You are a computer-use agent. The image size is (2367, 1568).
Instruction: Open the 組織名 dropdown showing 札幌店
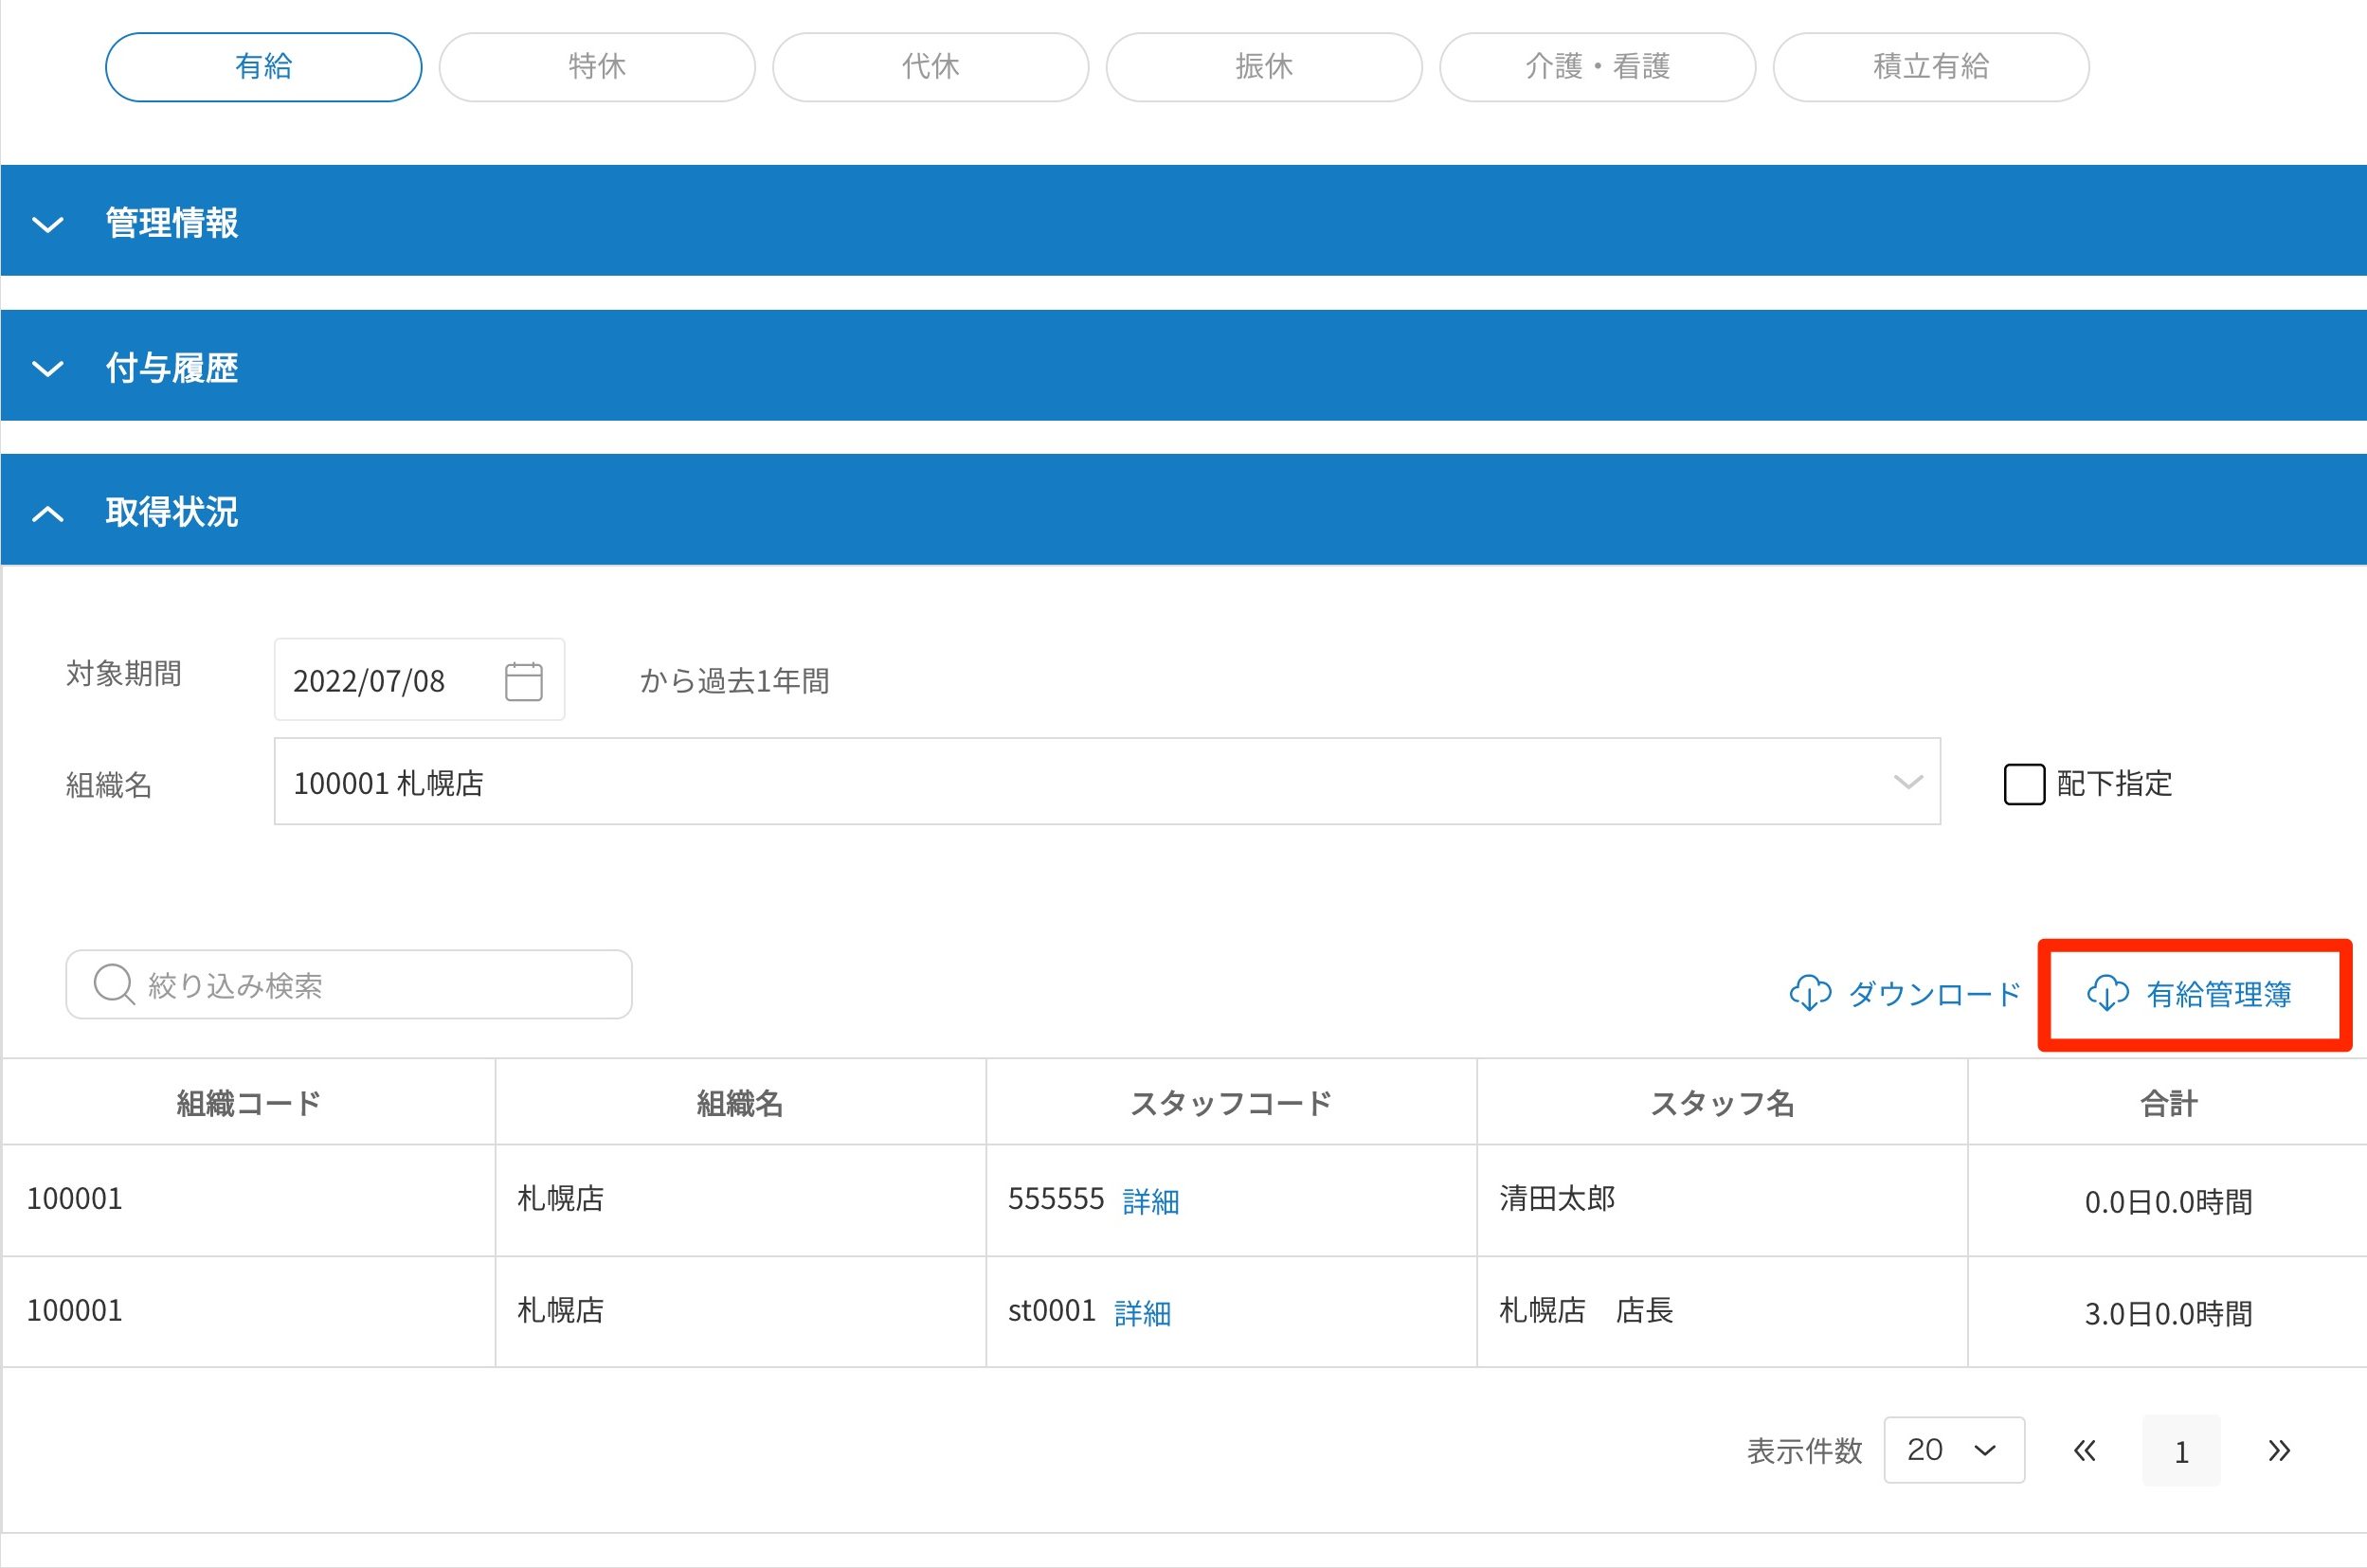(1106, 782)
